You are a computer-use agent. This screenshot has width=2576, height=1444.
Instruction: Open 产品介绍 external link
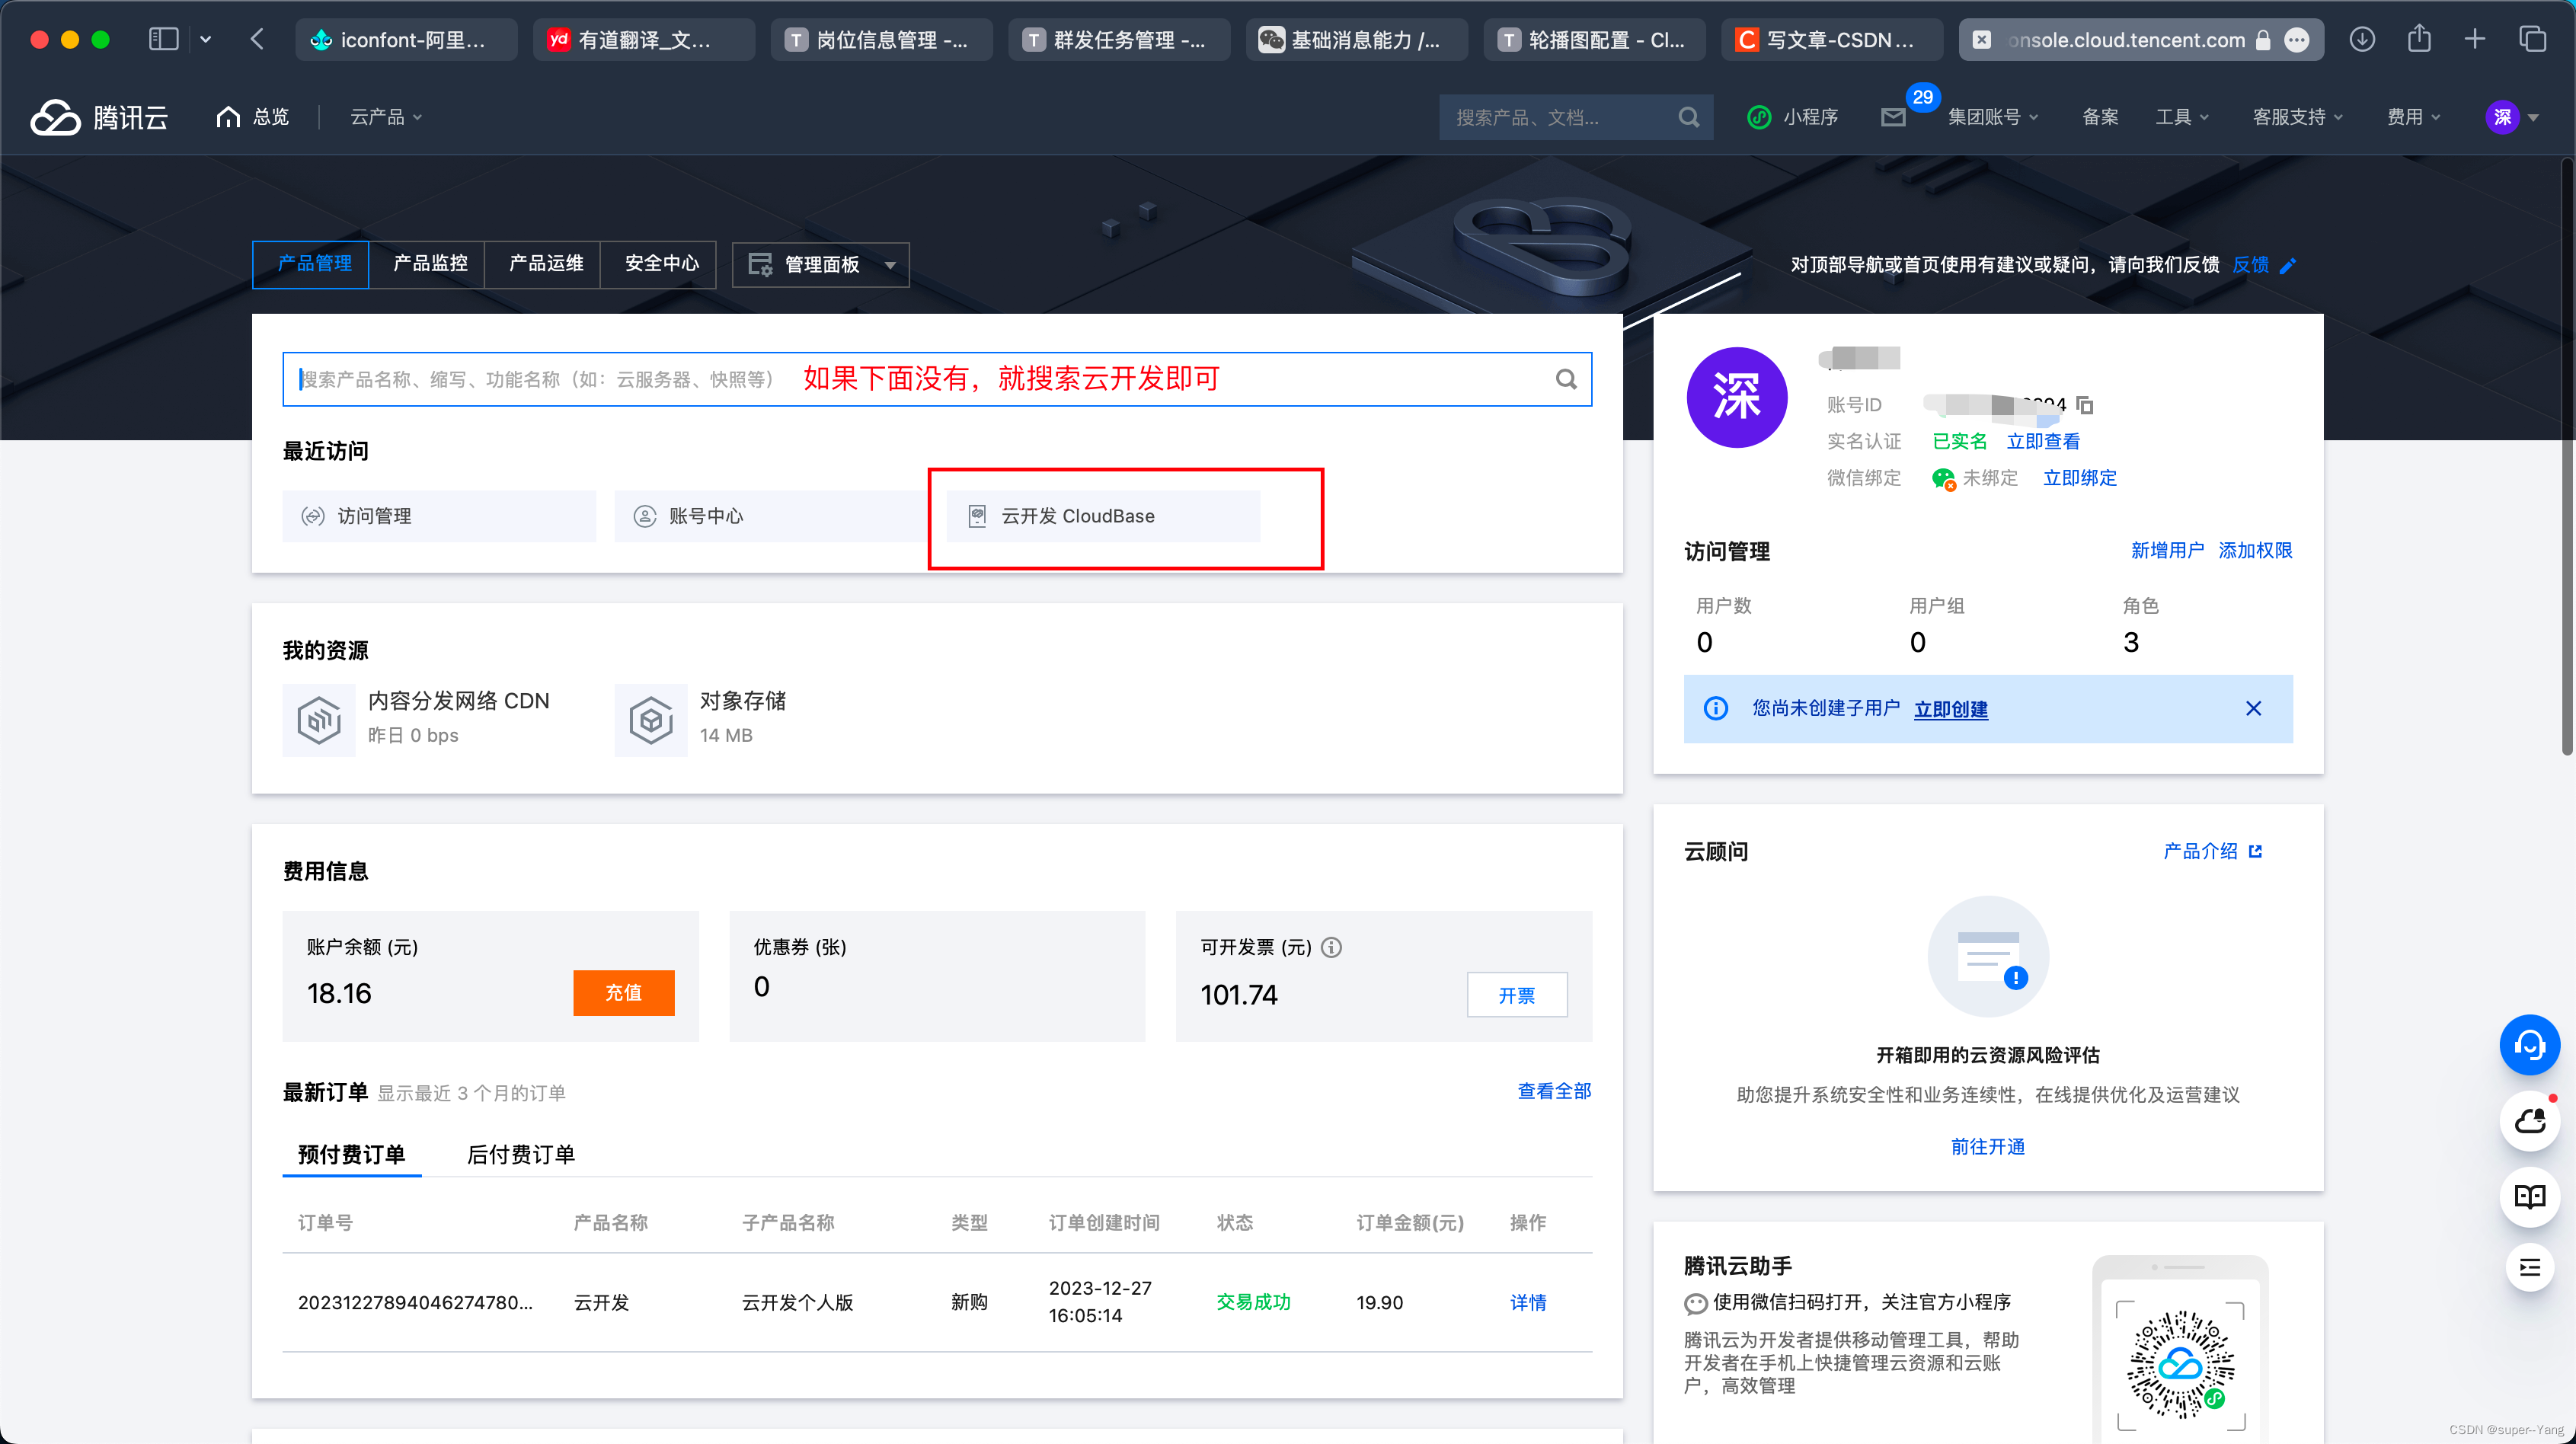[x=2212, y=851]
